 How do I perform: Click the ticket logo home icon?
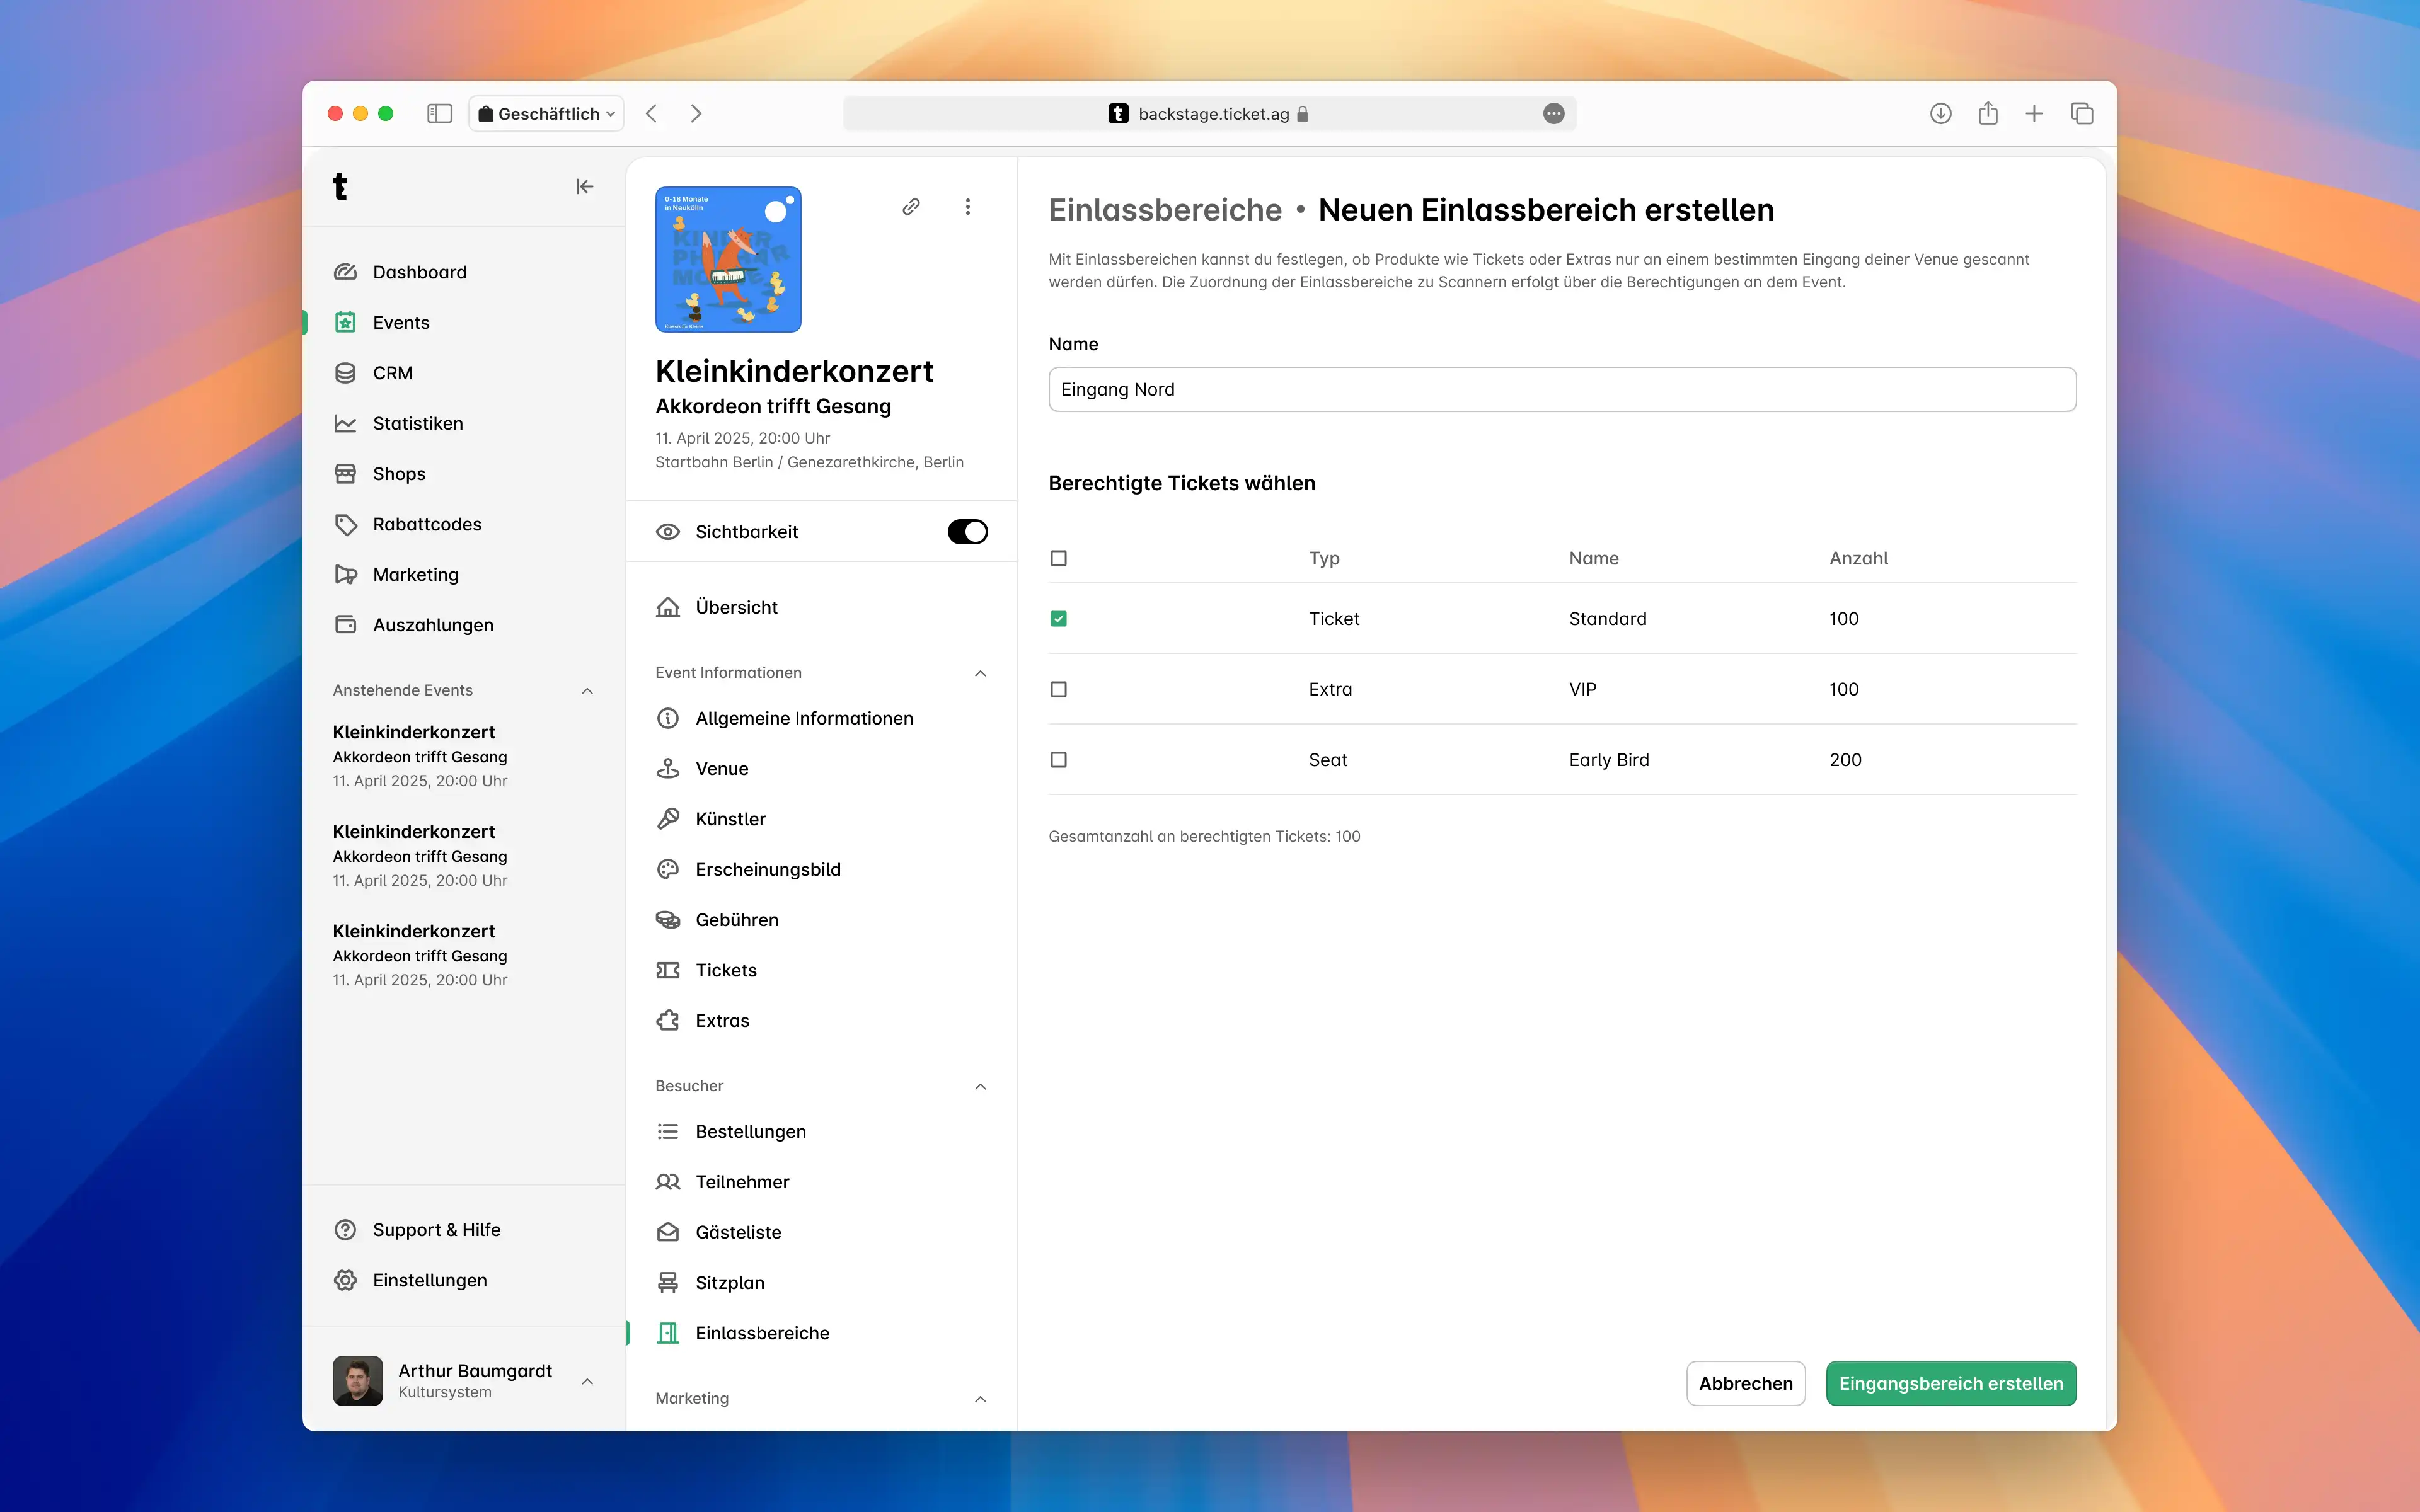340,187
